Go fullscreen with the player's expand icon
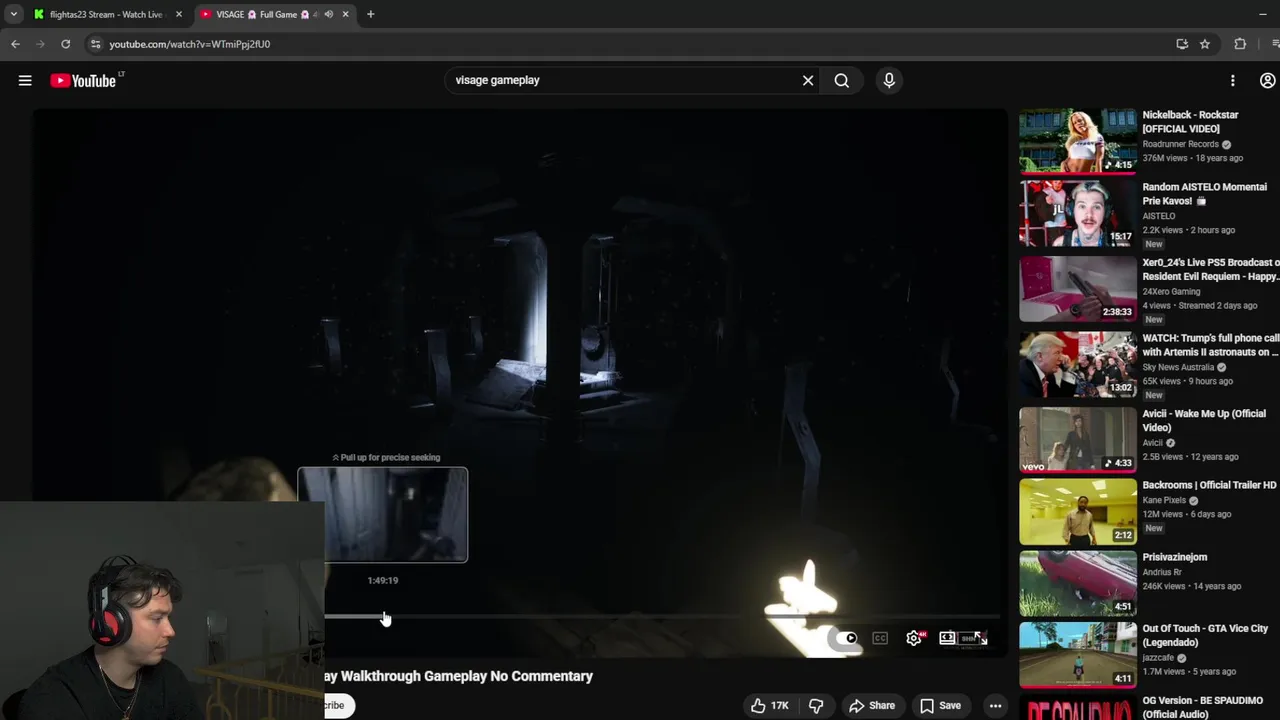1280x720 pixels. click(x=980, y=638)
